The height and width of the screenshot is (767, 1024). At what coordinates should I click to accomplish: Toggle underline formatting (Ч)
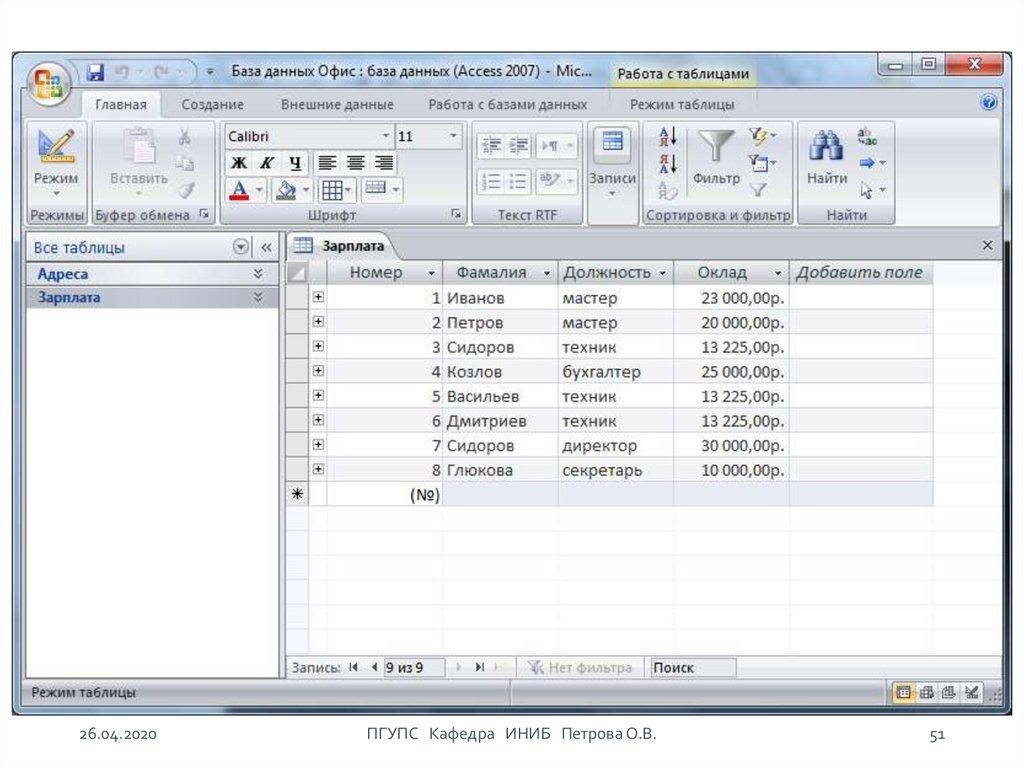[294, 163]
